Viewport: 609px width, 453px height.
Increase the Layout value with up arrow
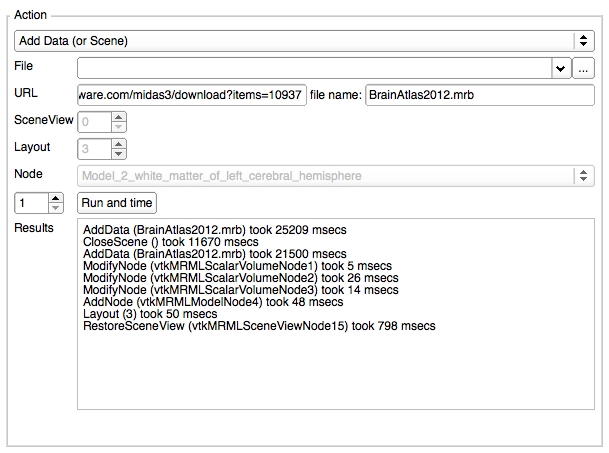pyautogui.click(x=119, y=144)
